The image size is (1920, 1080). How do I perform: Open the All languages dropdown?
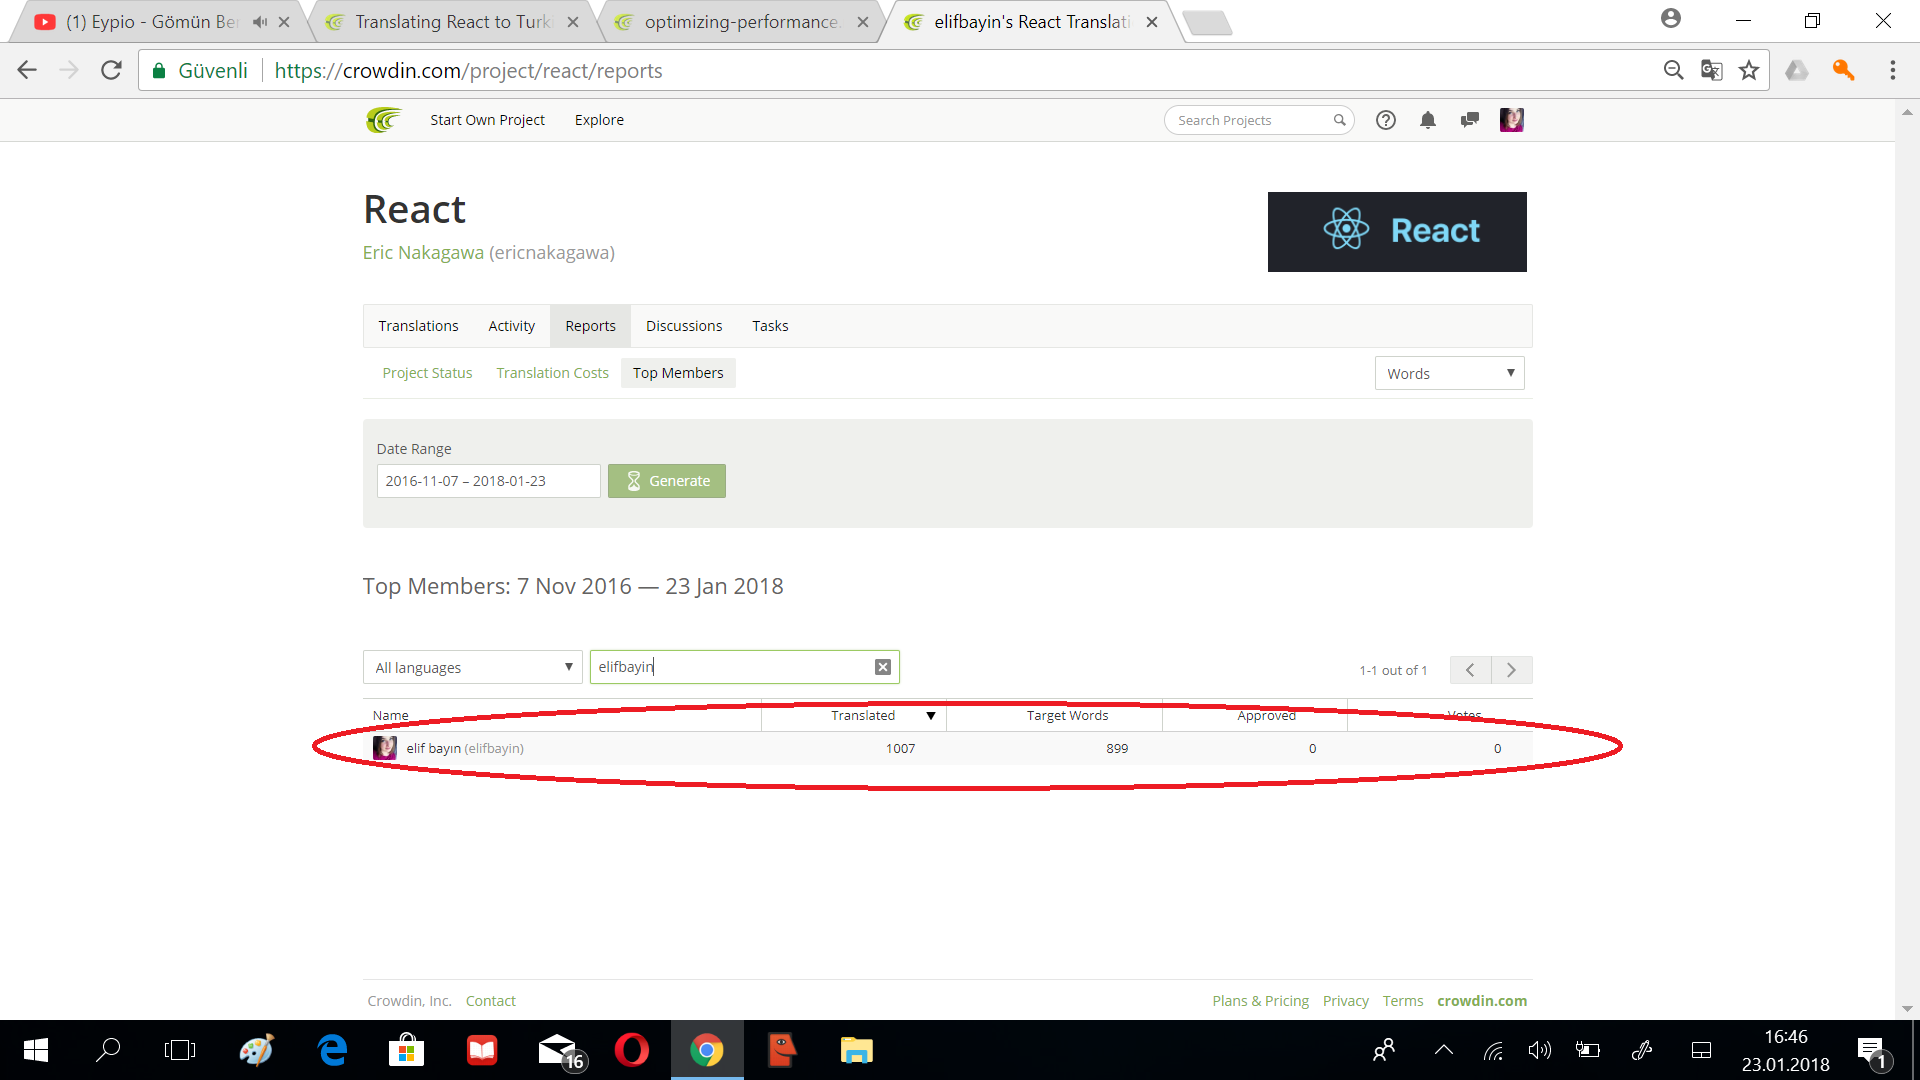pyautogui.click(x=472, y=667)
